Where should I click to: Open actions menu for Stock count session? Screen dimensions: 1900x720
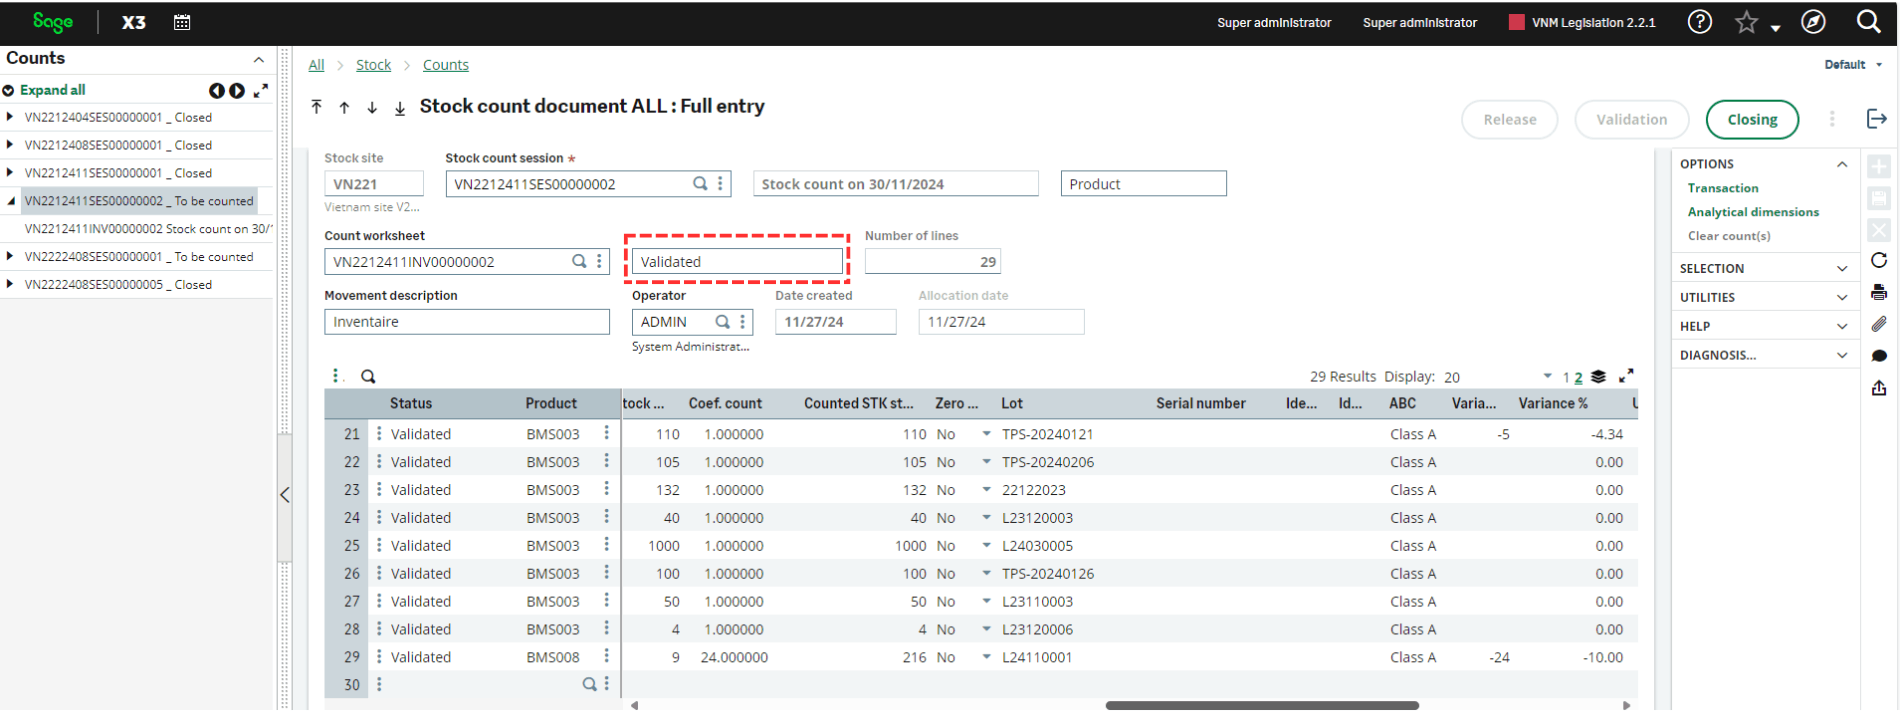pyautogui.click(x=720, y=183)
